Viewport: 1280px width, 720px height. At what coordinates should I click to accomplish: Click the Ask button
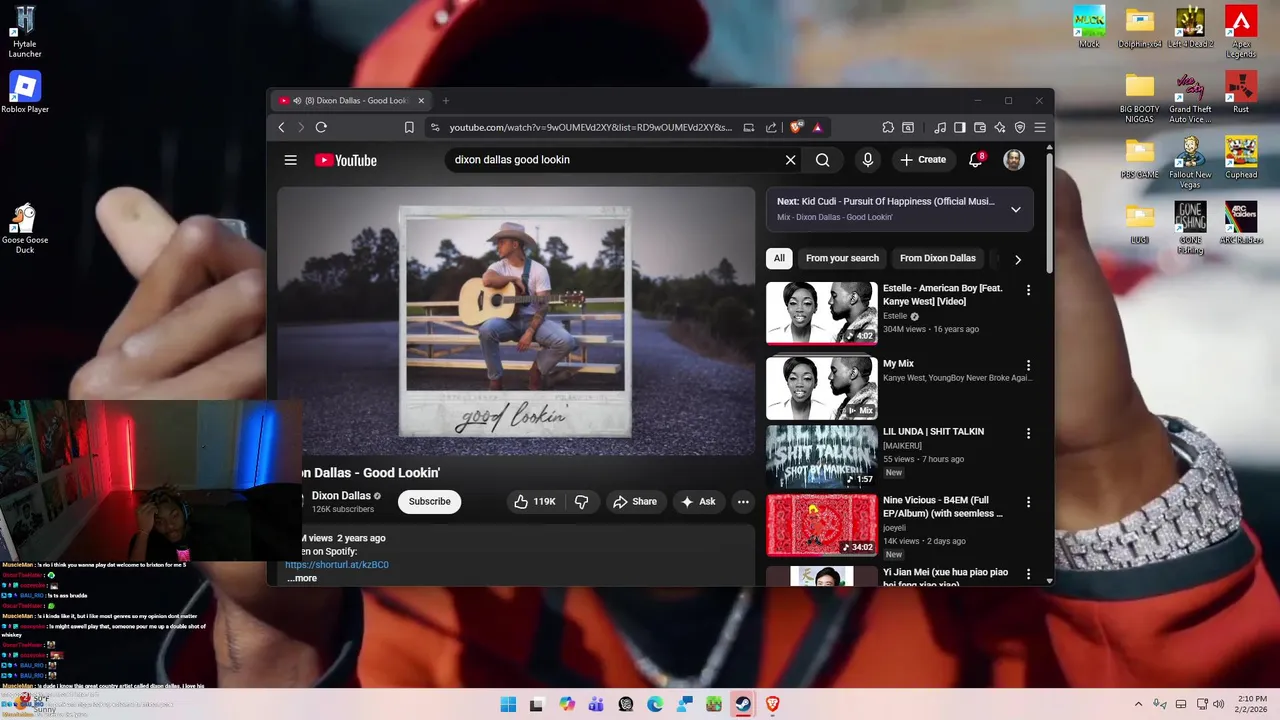[698, 502]
